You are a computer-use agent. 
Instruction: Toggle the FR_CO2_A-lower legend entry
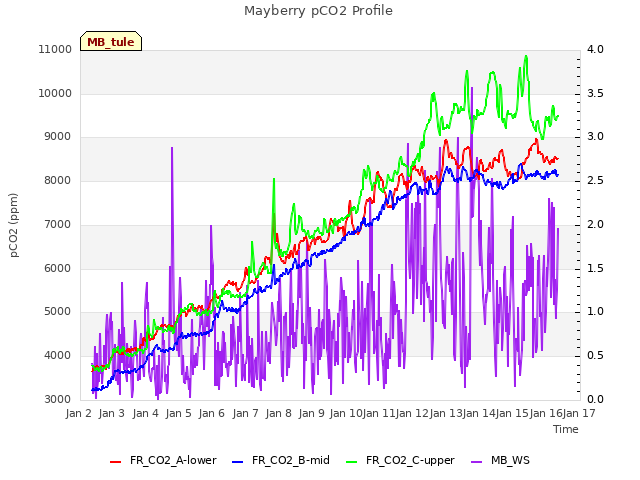[163, 460]
